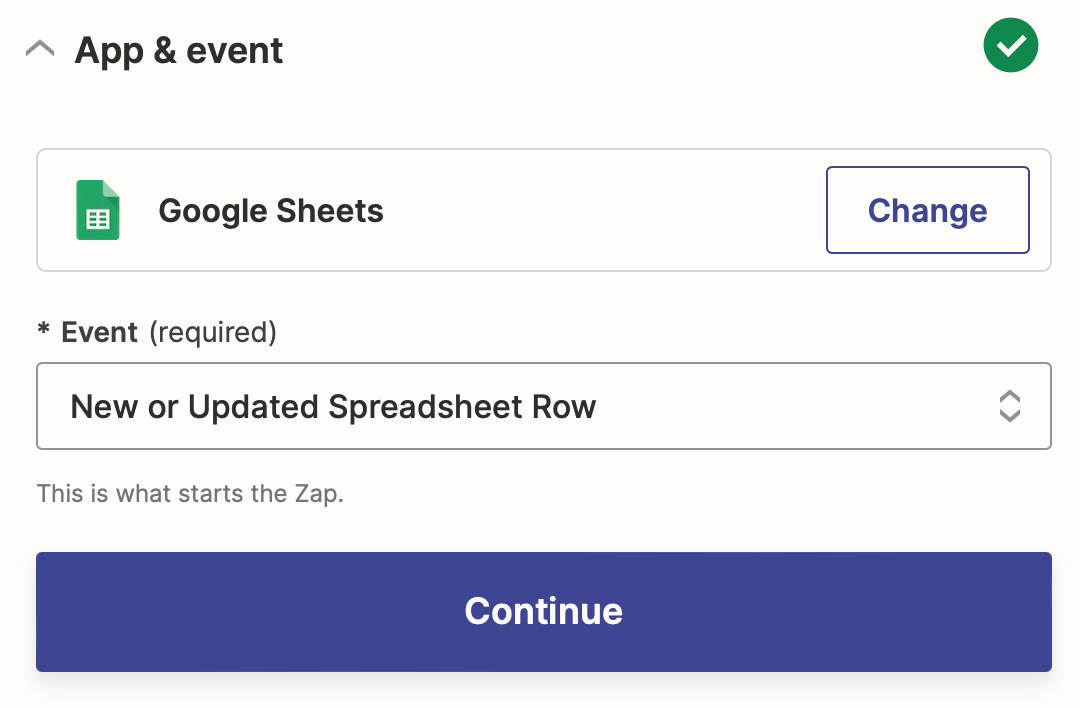Click the spreadsheet grid on the Sheets logo

(x=98, y=219)
